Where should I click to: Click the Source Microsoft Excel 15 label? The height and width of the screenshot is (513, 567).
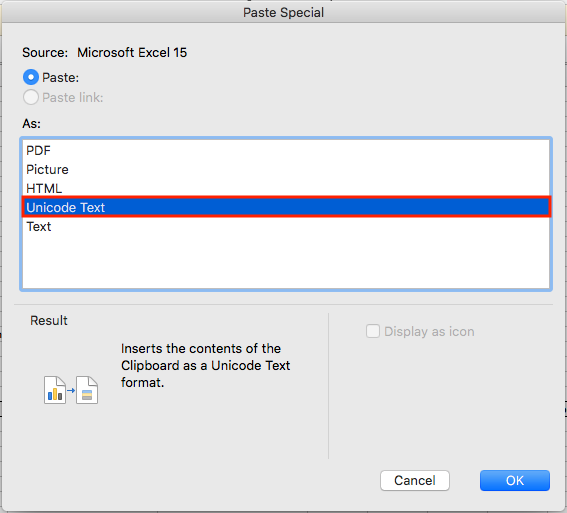click(x=105, y=52)
